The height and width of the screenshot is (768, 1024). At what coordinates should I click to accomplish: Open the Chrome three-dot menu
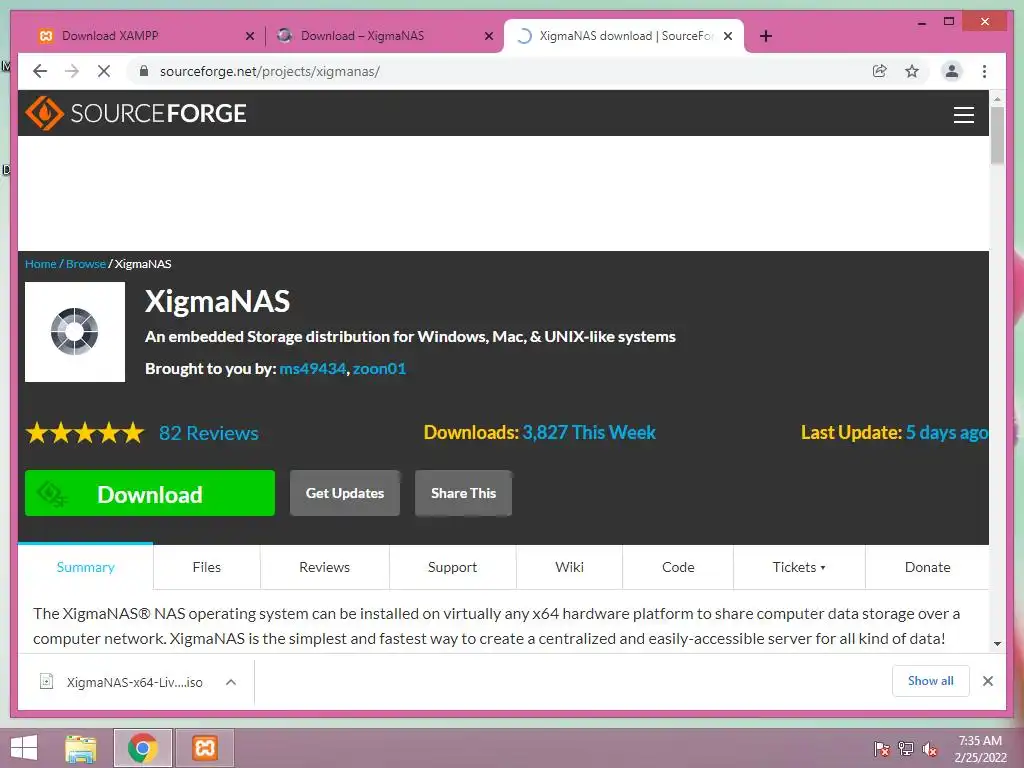coord(984,71)
